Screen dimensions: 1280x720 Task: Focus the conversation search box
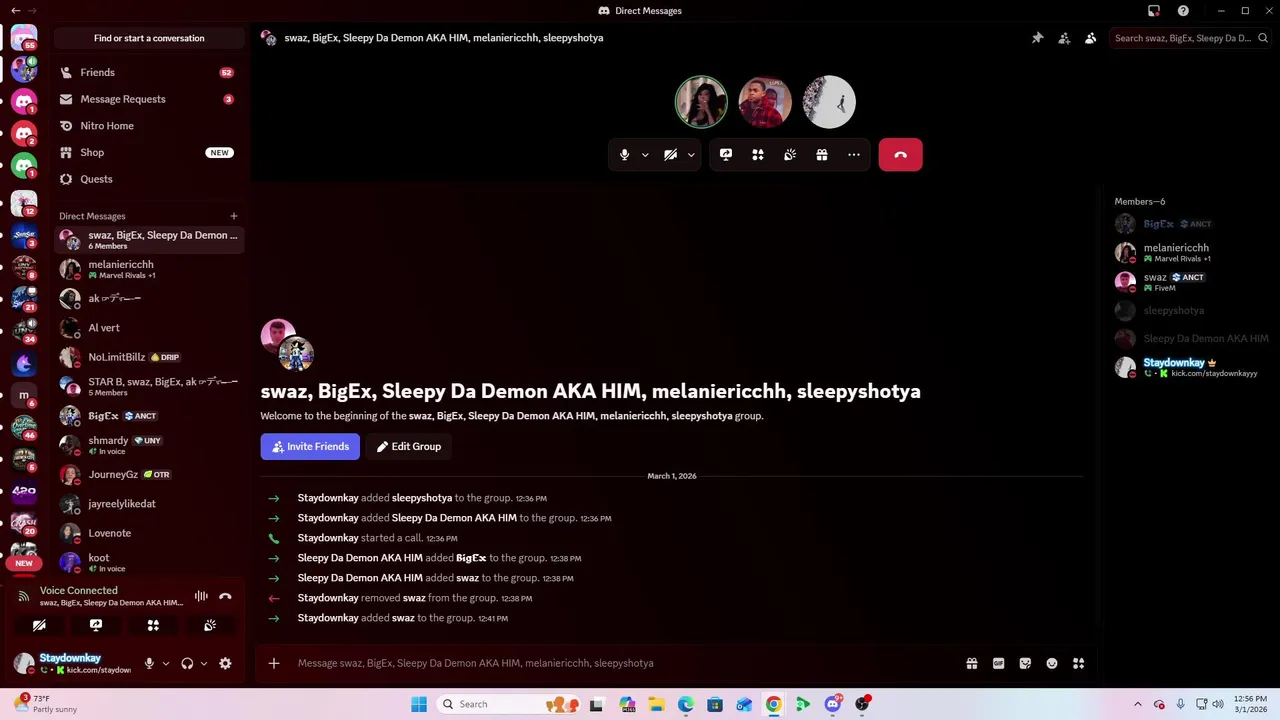1190,38
